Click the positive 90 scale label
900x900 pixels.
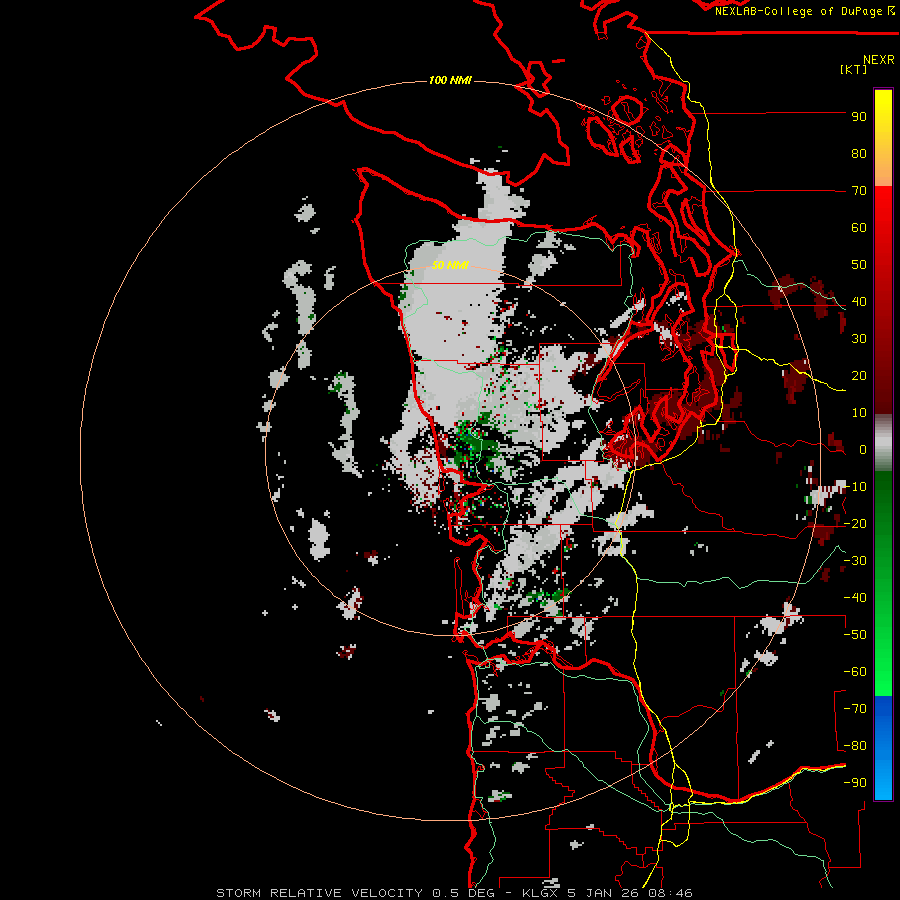coord(859,117)
